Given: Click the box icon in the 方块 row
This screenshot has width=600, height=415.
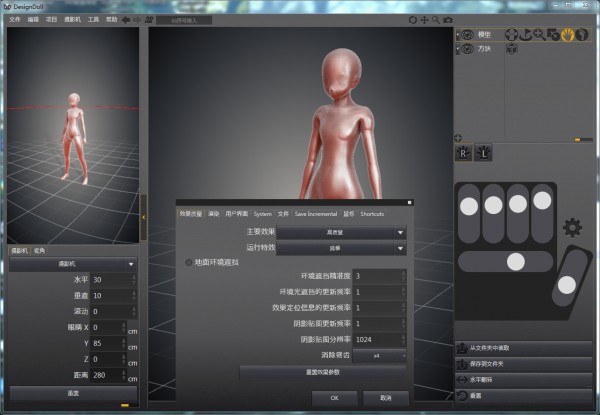Looking at the screenshot, I should click(512, 48).
